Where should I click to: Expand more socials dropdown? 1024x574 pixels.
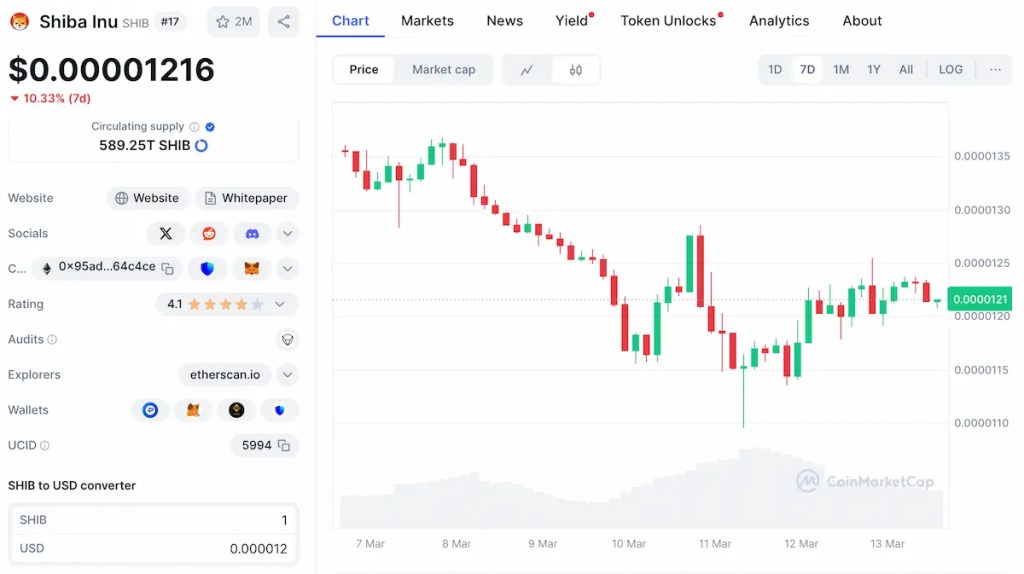(288, 233)
